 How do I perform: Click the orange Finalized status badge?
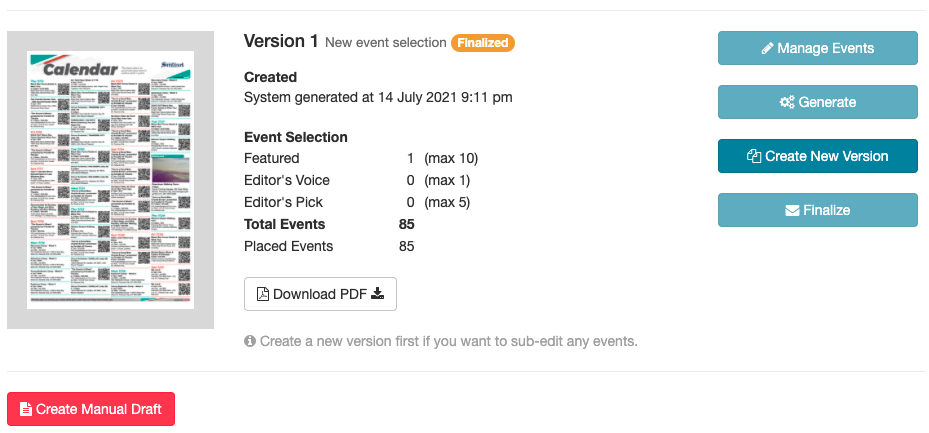click(x=483, y=43)
